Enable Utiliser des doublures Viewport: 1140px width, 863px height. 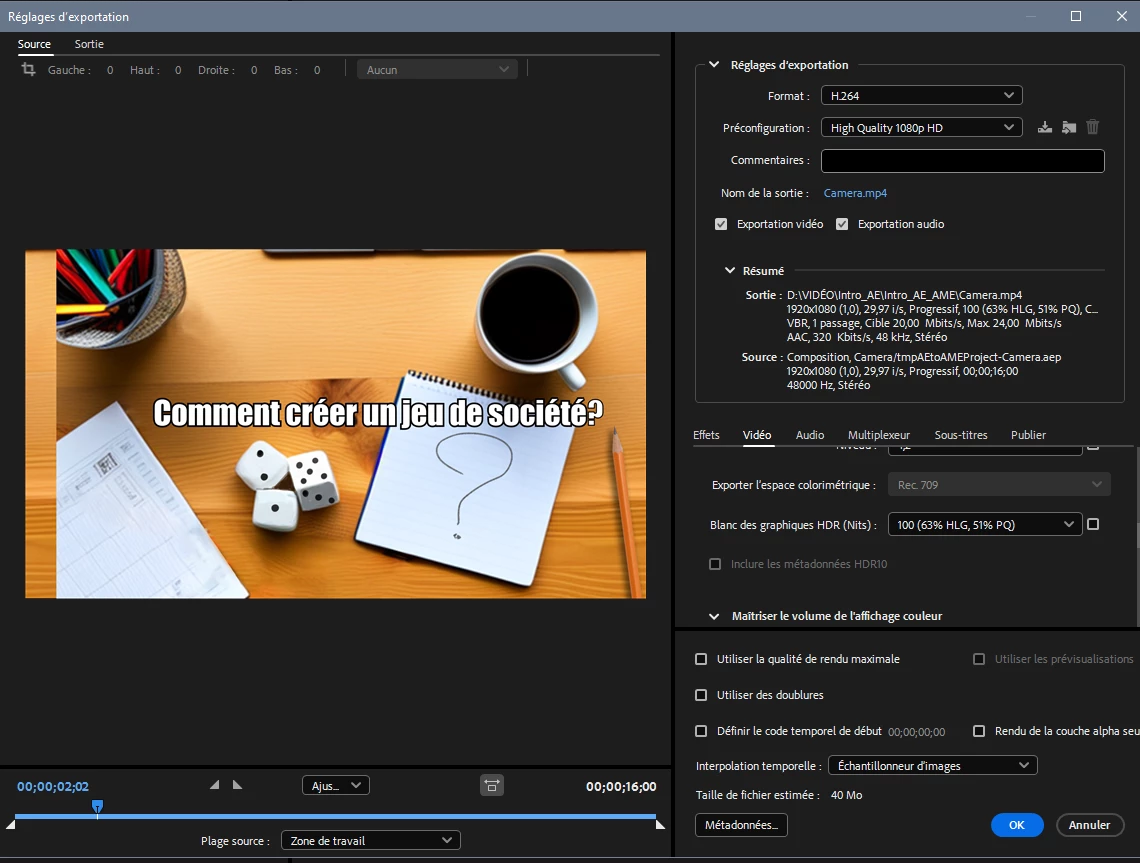click(x=701, y=695)
